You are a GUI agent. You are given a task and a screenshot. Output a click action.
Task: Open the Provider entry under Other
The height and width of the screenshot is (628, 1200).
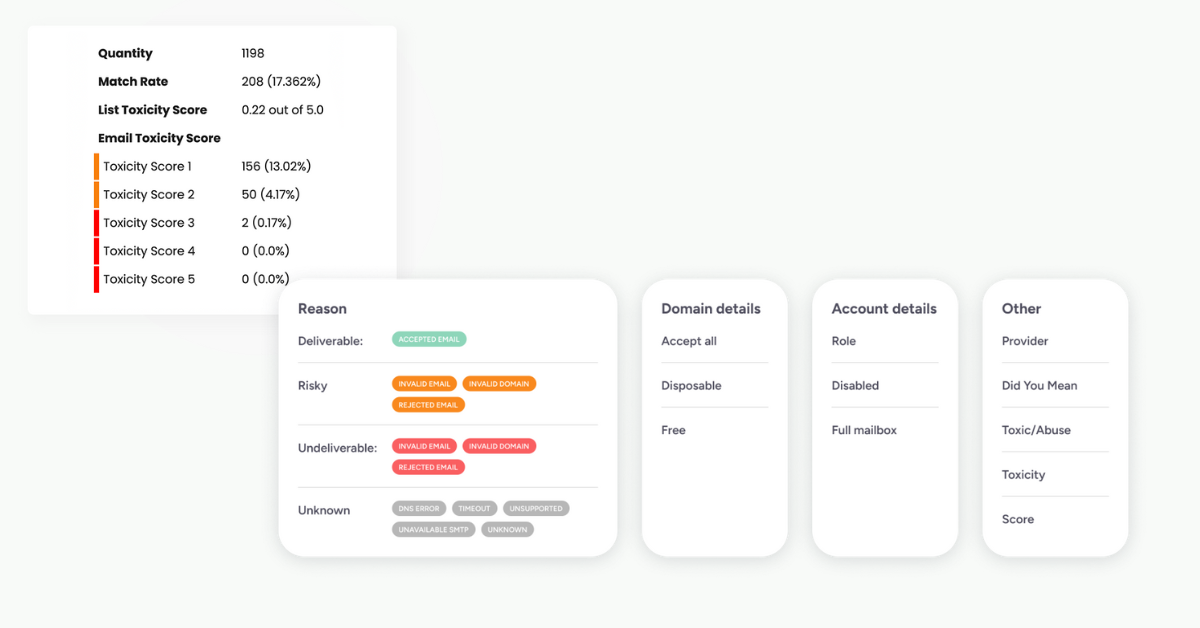1025,341
